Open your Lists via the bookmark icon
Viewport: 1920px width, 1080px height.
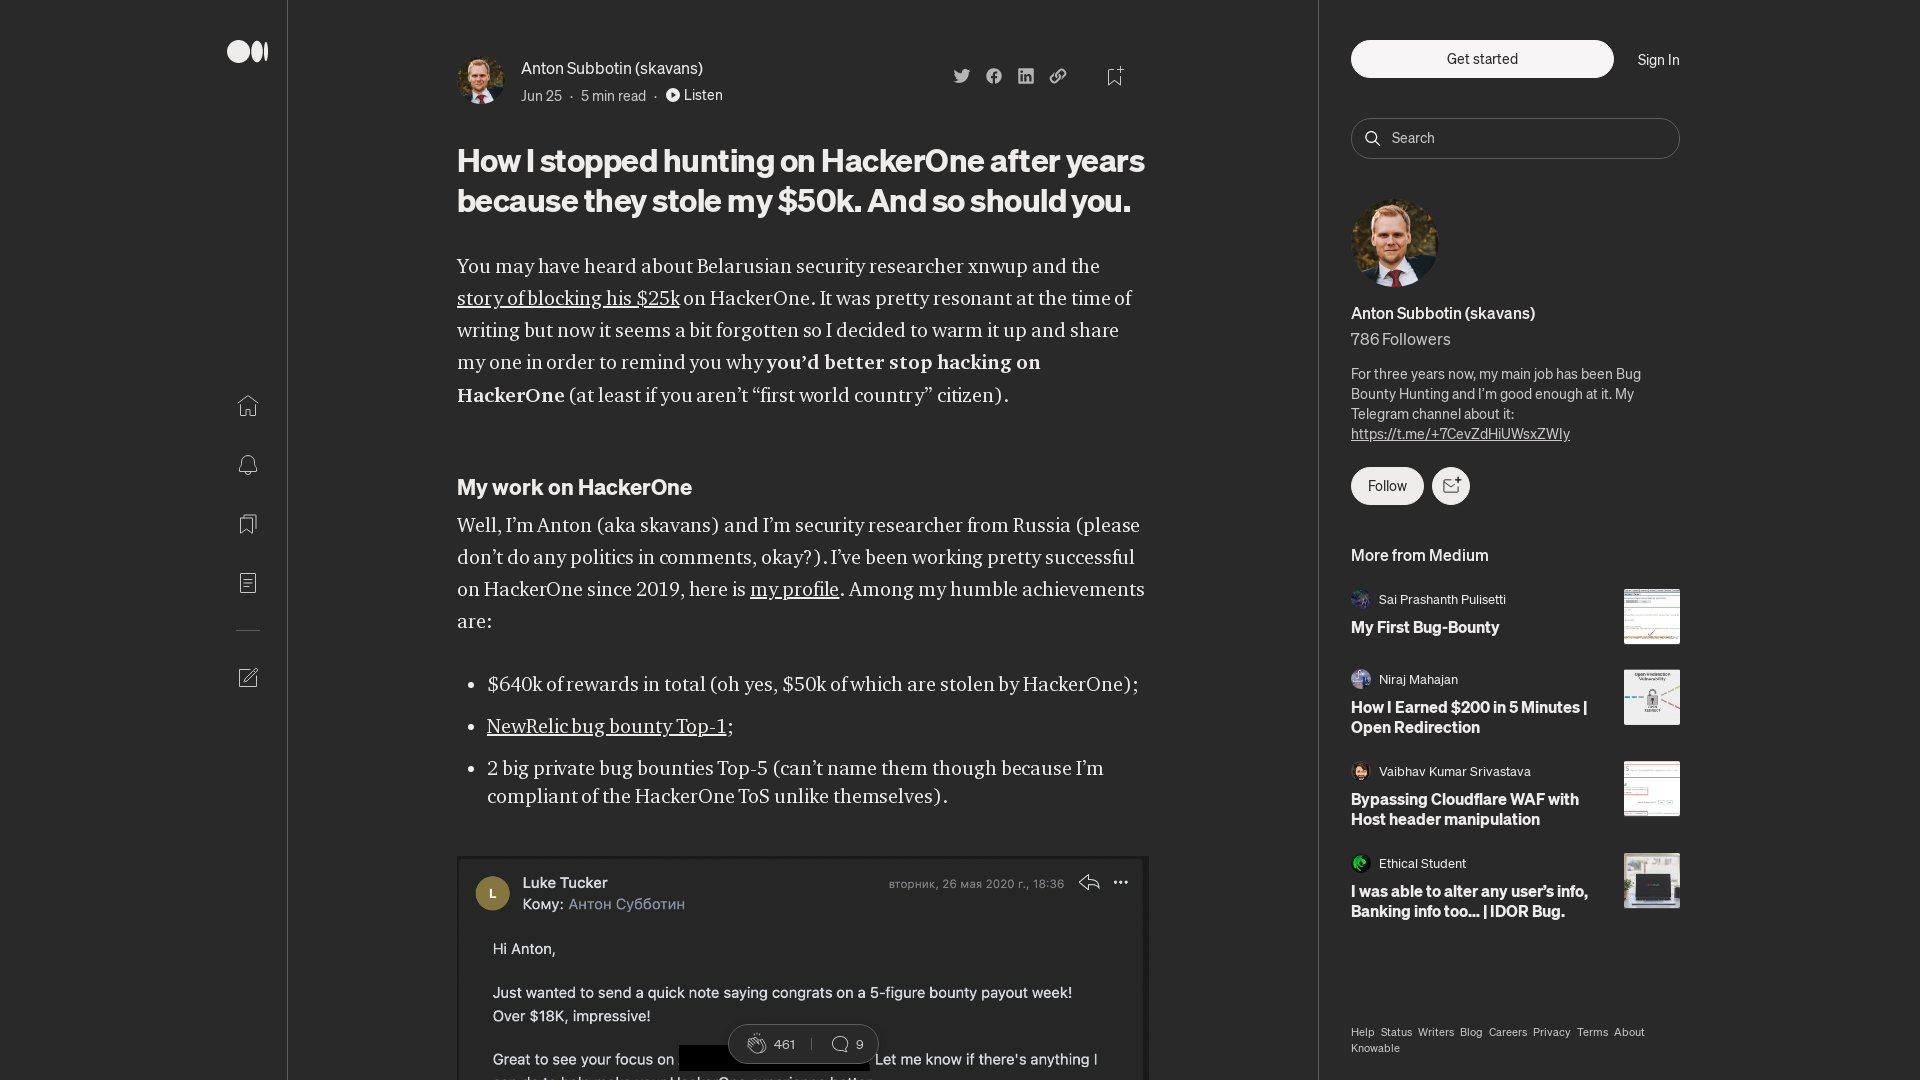[248, 524]
